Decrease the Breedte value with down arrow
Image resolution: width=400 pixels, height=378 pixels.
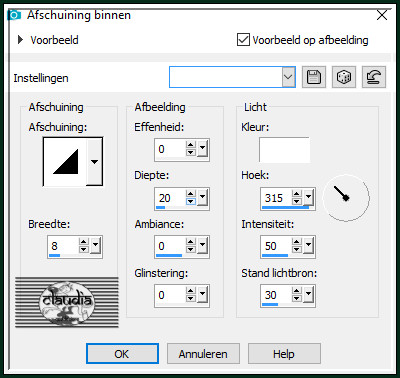click(84, 249)
